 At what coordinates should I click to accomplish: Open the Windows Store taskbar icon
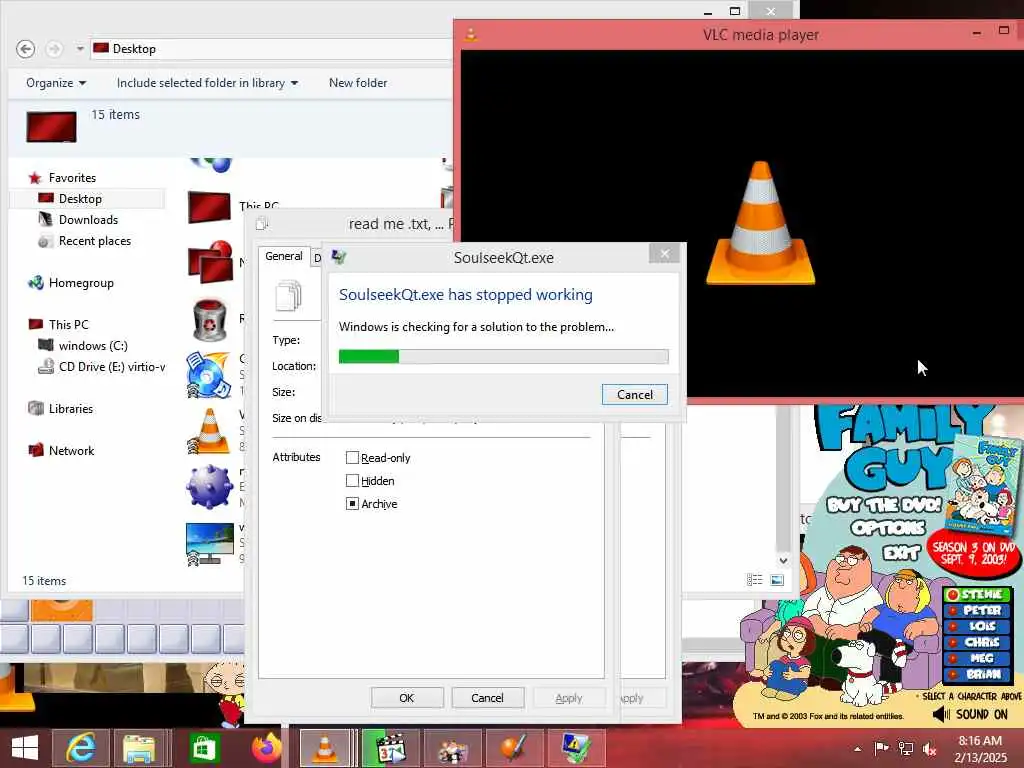(x=204, y=748)
